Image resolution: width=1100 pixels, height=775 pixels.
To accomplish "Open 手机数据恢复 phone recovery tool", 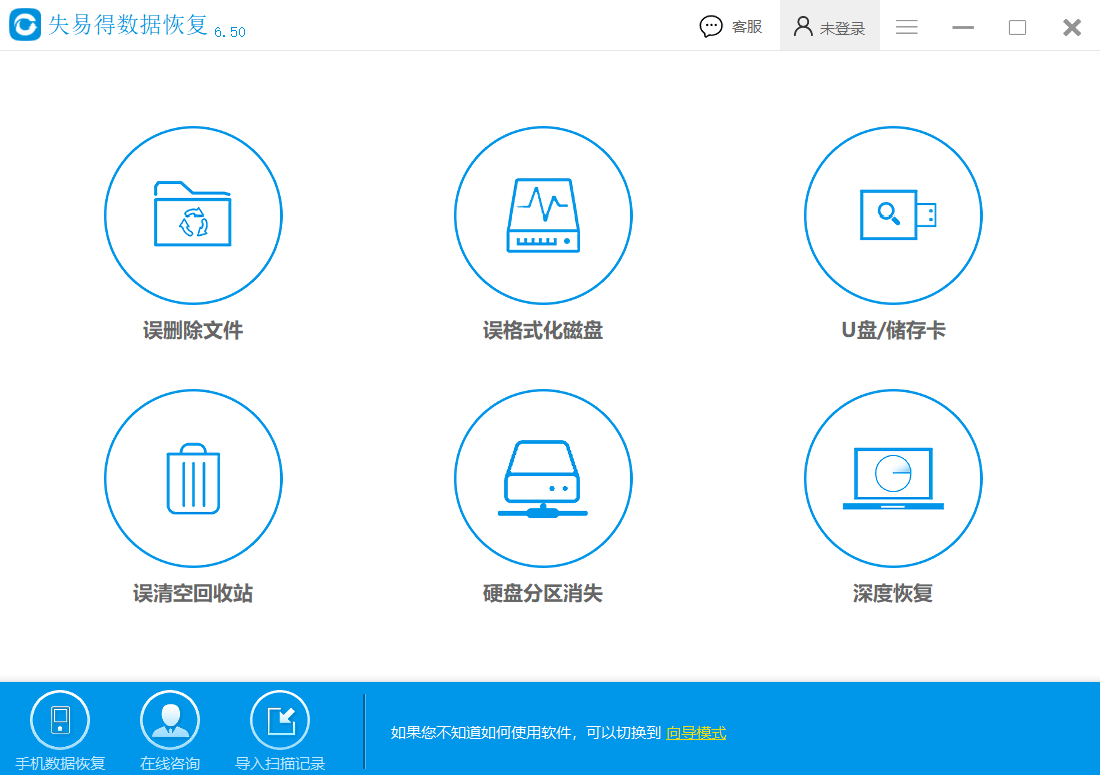I will tap(60, 730).
